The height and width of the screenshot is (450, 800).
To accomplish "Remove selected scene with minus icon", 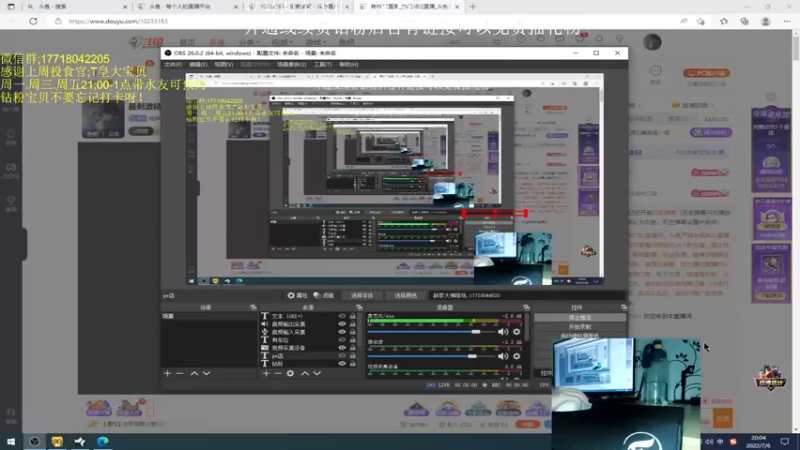I will (180, 373).
